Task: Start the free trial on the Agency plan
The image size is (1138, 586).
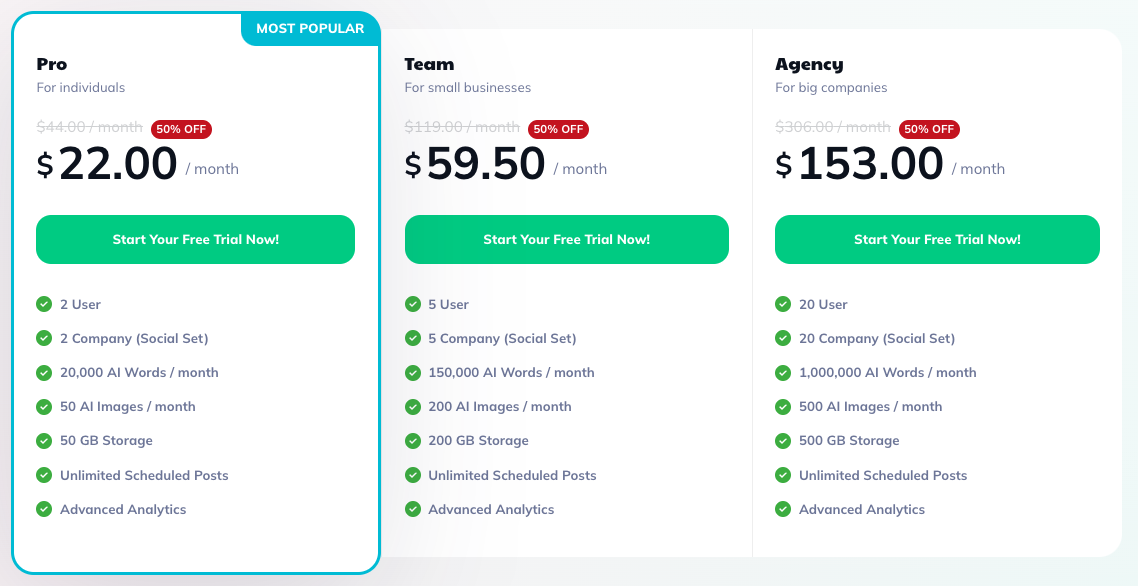Action: click(x=936, y=239)
